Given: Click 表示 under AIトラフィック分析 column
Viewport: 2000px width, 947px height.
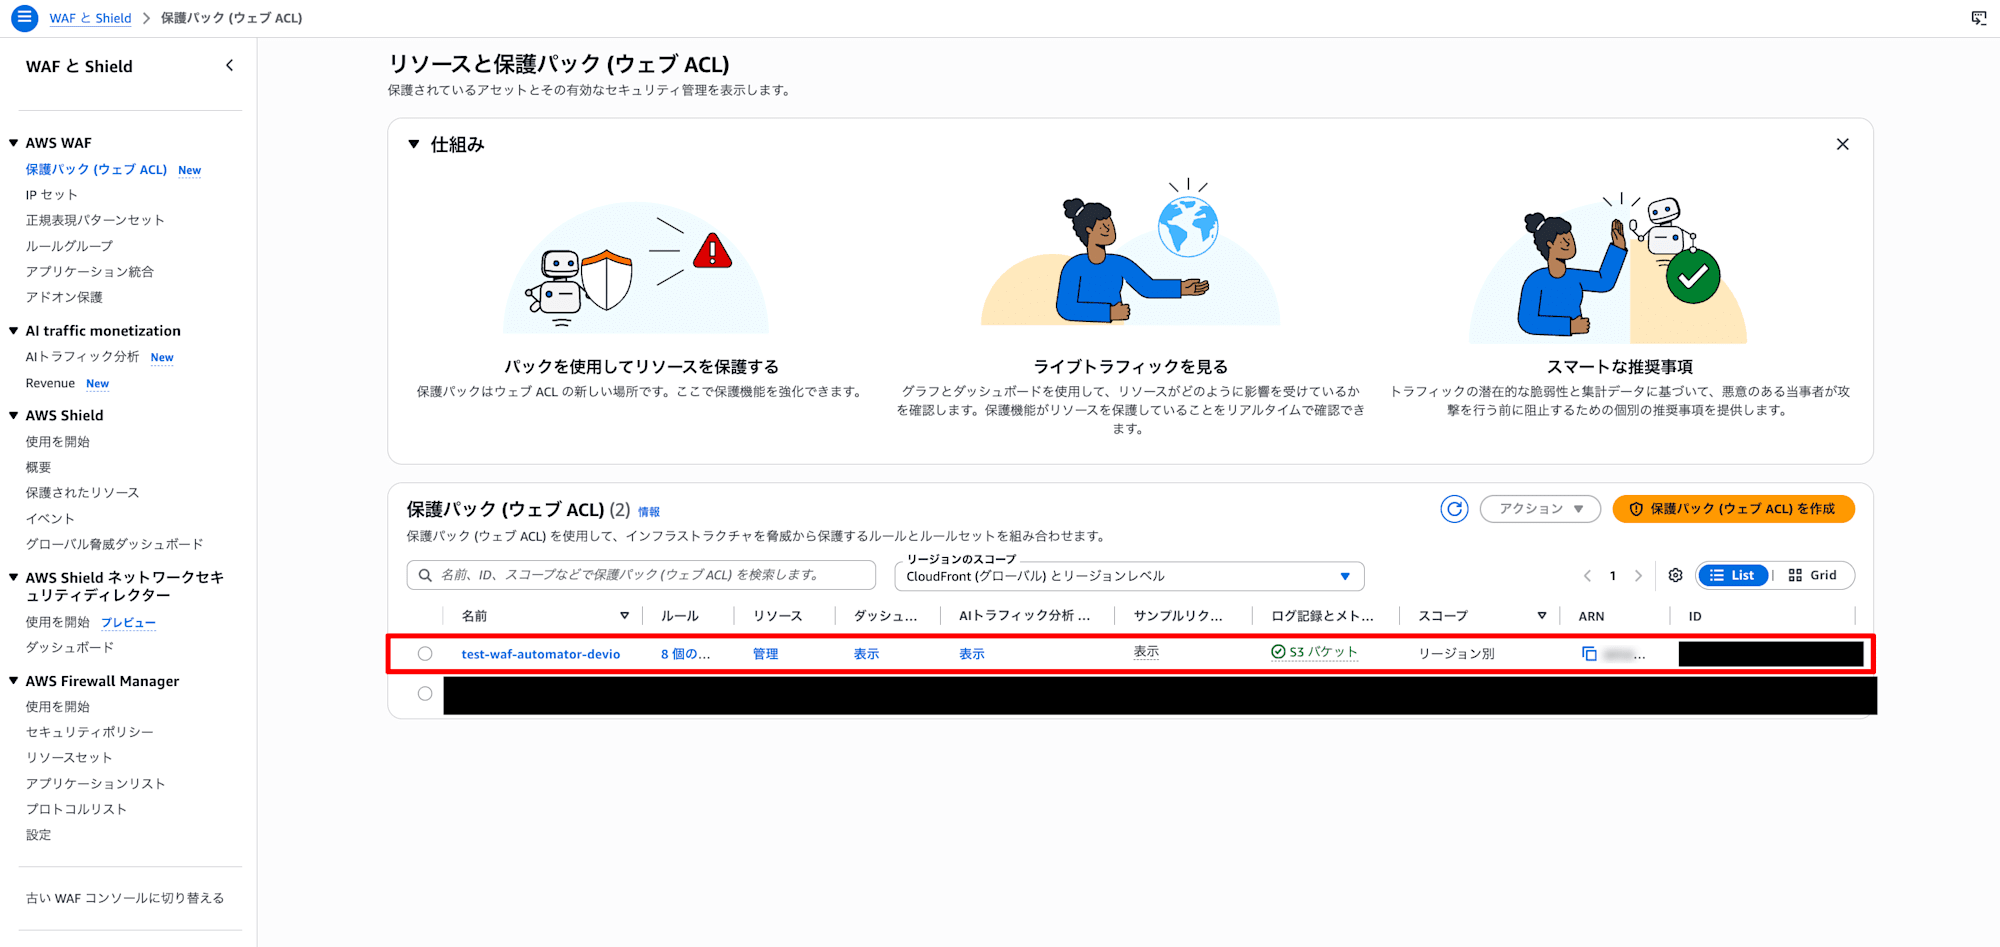Looking at the screenshot, I should pyautogui.click(x=972, y=654).
